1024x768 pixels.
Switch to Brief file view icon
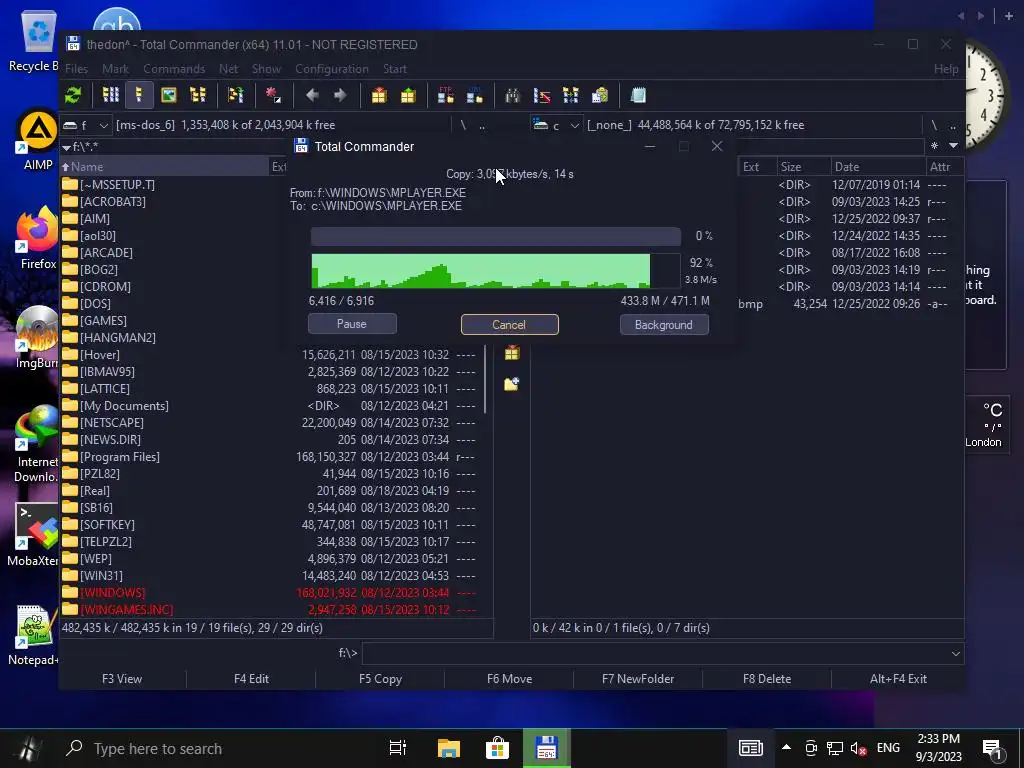(110, 95)
